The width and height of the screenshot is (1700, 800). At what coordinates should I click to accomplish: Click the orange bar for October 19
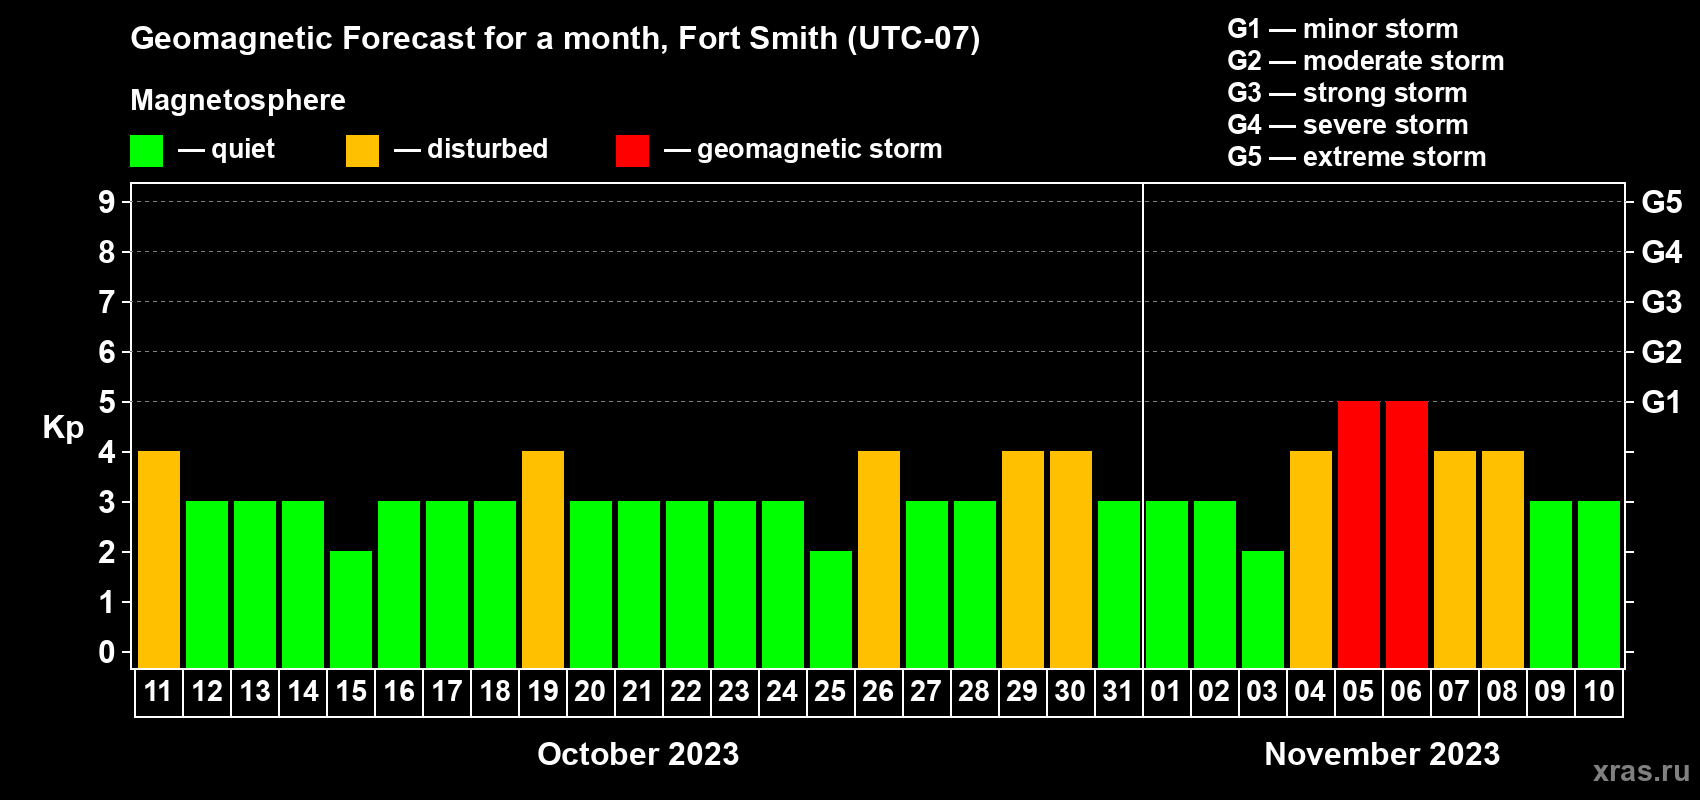tap(543, 559)
